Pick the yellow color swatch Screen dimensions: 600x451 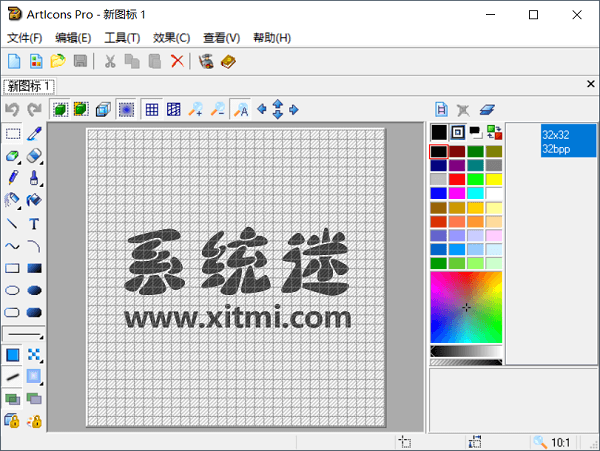click(494, 179)
